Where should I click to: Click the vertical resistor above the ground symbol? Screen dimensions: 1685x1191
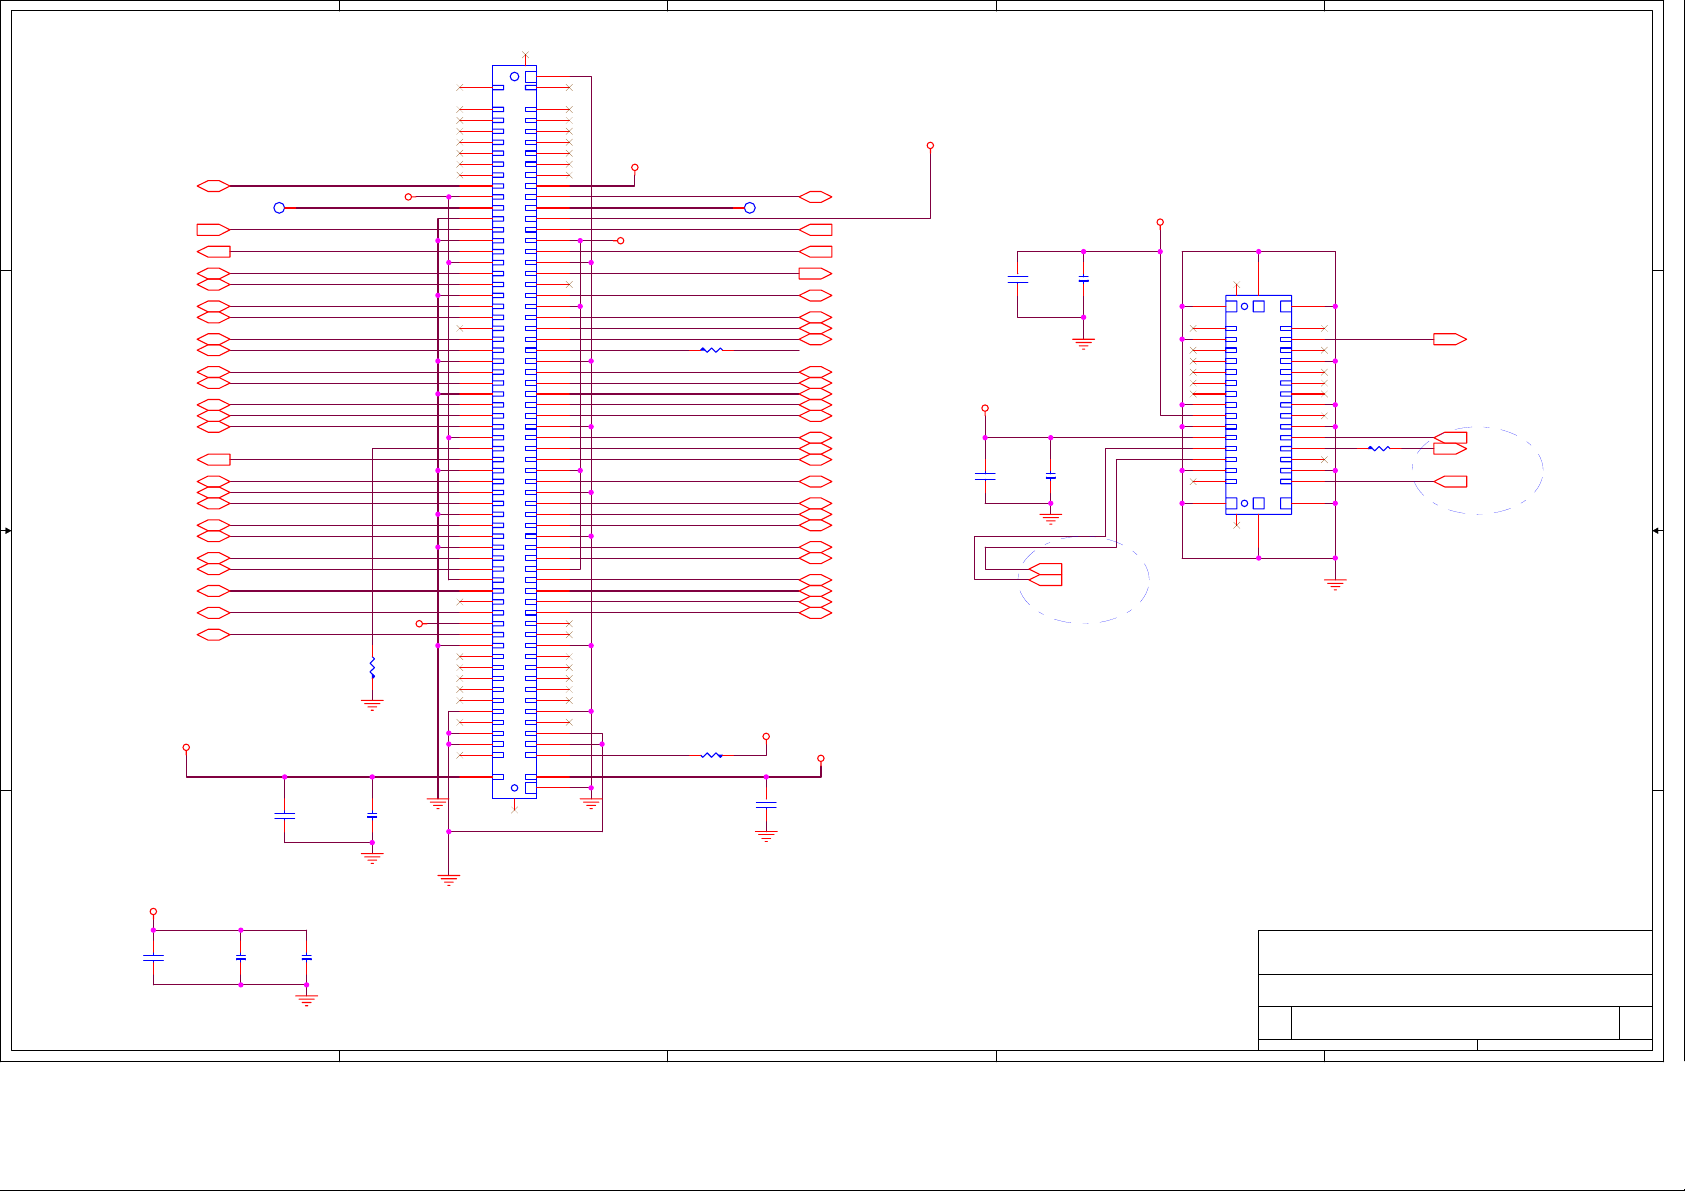(372, 667)
